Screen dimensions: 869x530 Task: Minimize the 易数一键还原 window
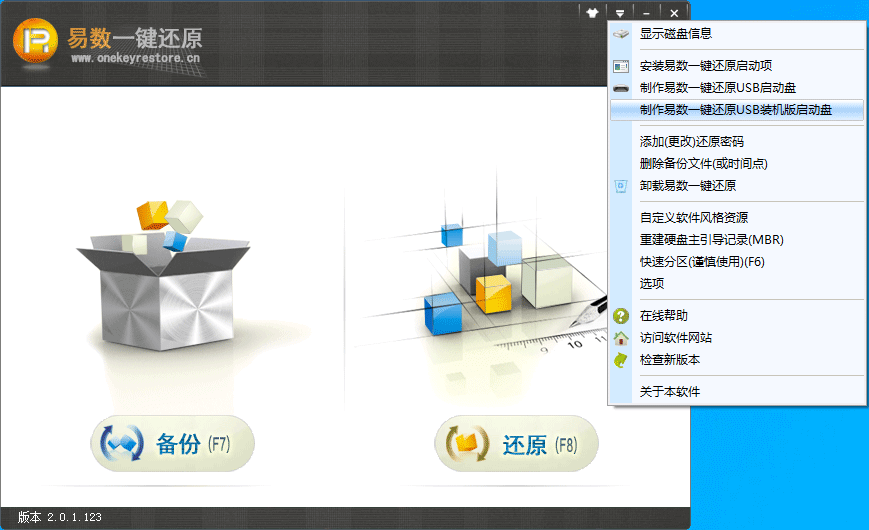[647, 13]
